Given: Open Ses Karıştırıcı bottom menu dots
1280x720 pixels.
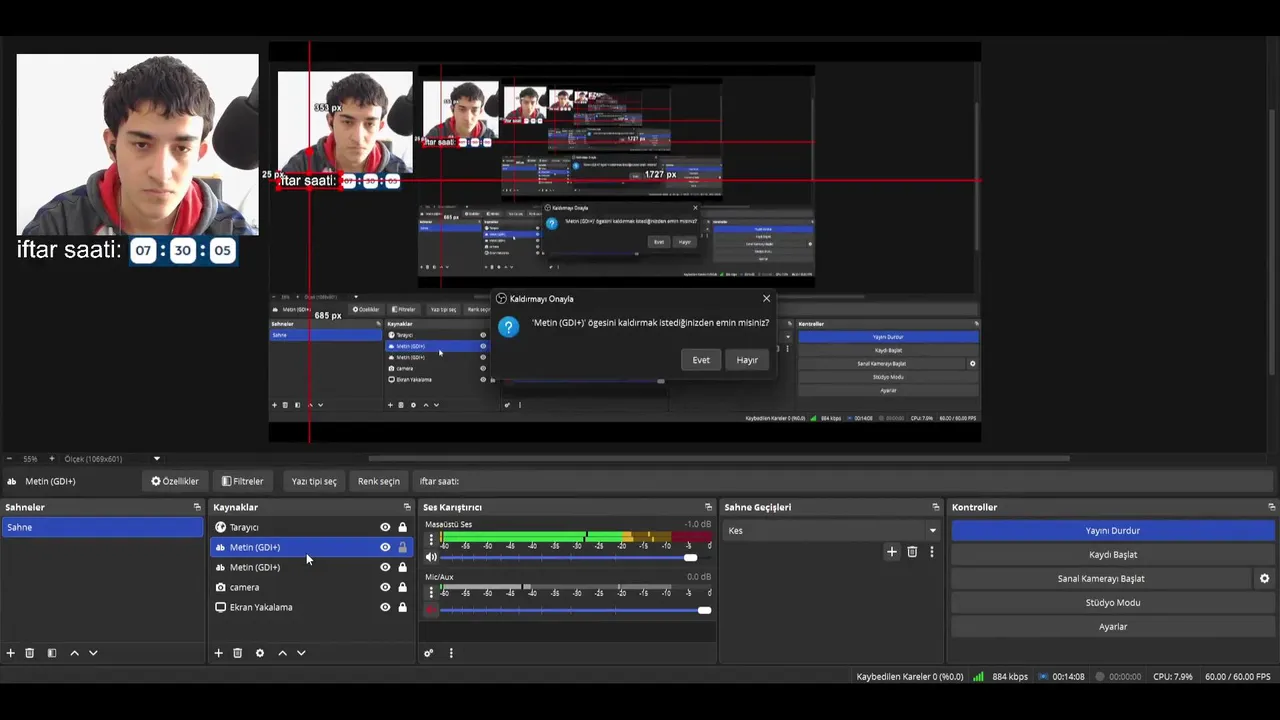Looking at the screenshot, I should [451, 653].
